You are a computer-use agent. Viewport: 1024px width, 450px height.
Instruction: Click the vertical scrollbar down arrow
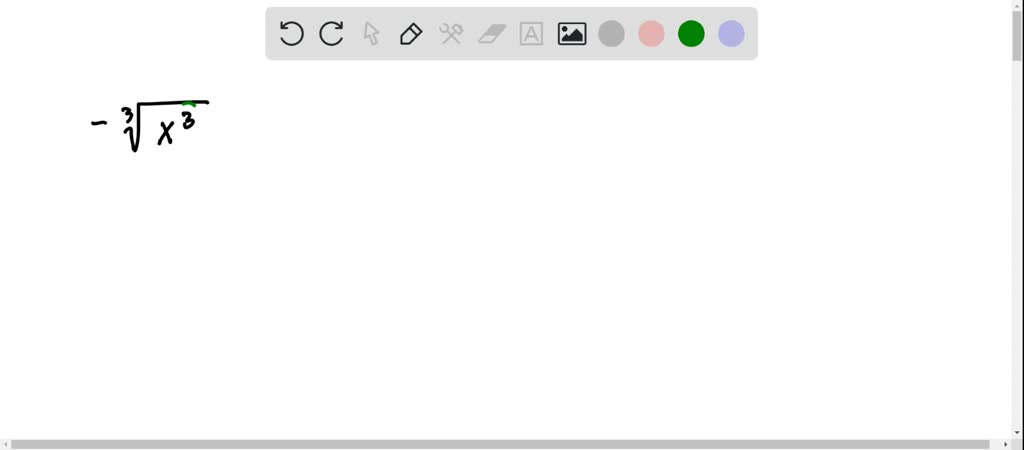coord(1017,433)
